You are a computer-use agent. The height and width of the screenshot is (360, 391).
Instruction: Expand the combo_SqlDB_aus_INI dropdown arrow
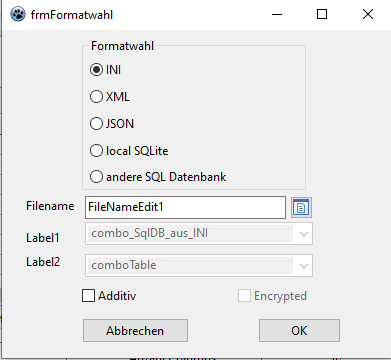point(304,234)
